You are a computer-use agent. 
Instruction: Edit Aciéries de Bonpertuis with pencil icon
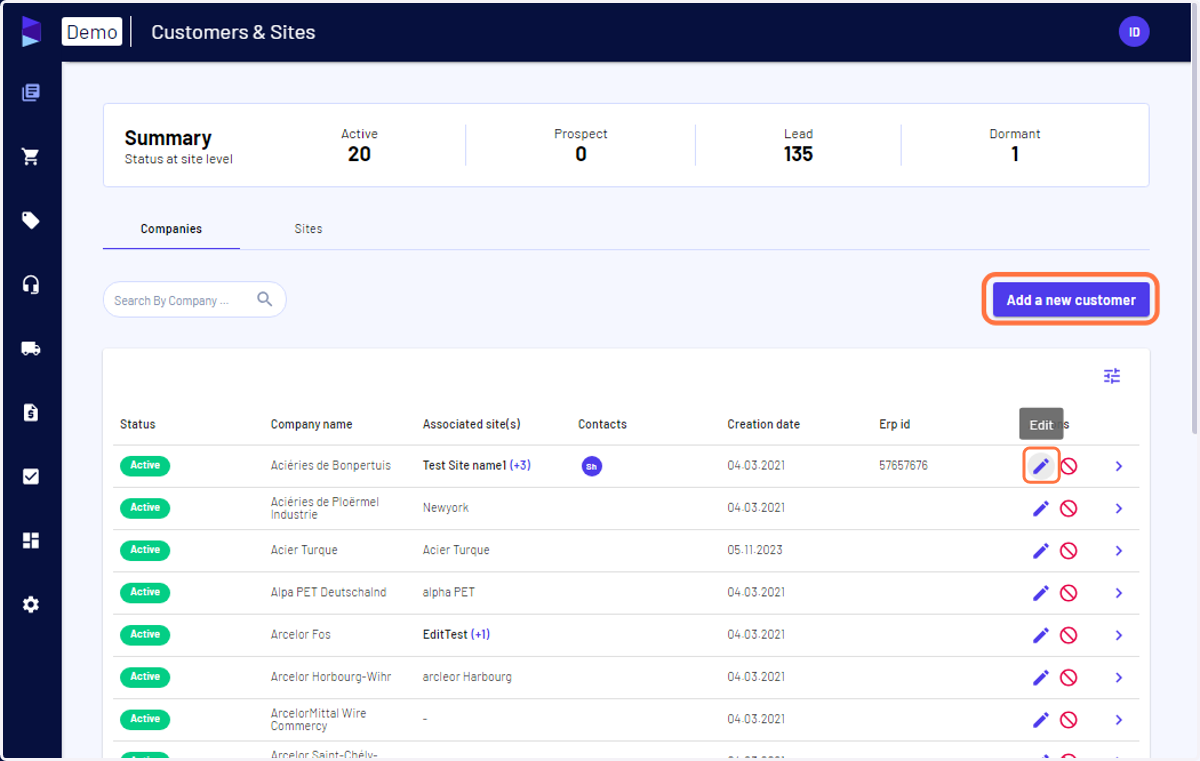coord(1041,466)
